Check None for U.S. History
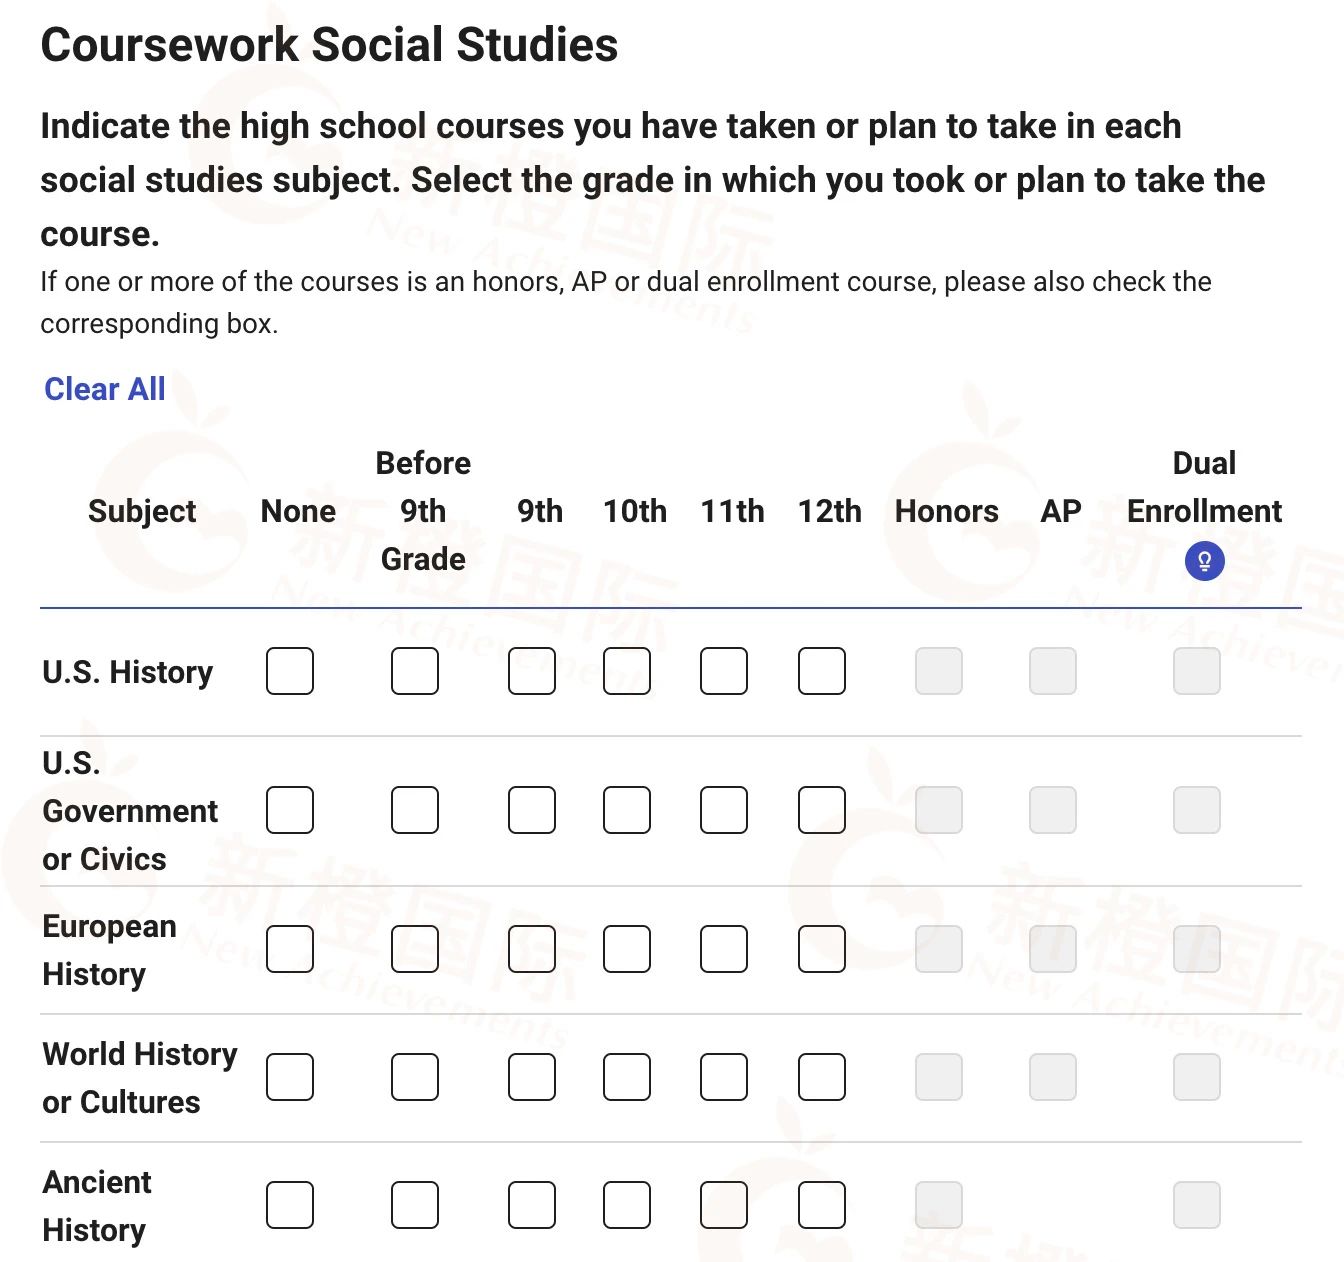 (290, 671)
